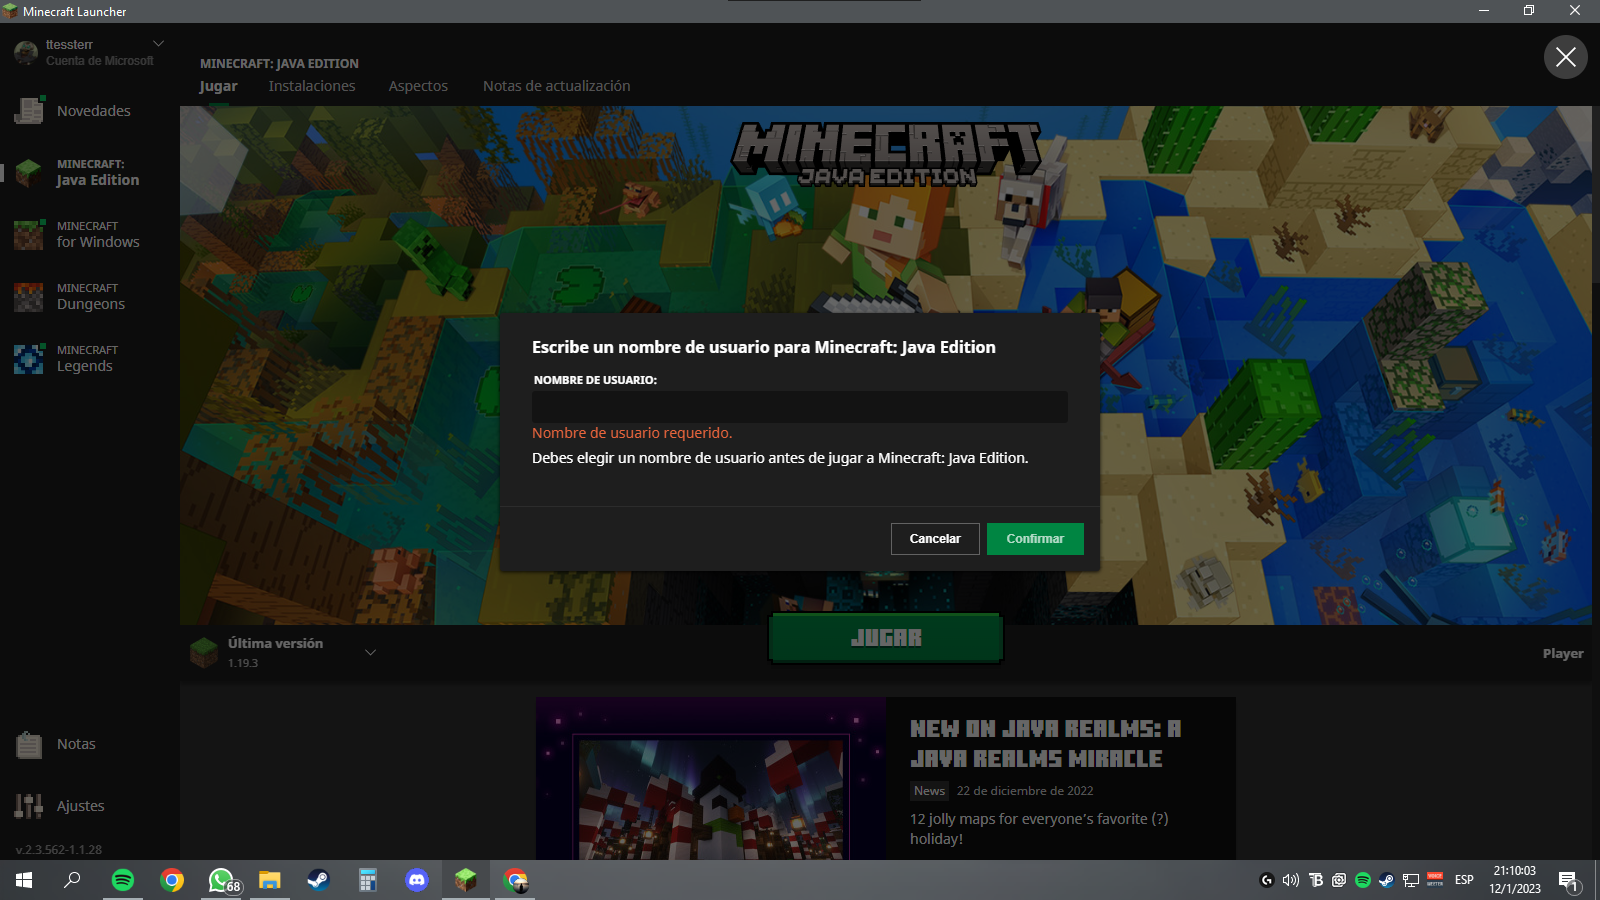Click the Cancelar button
The image size is (1600, 900).
(x=935, y=539)
